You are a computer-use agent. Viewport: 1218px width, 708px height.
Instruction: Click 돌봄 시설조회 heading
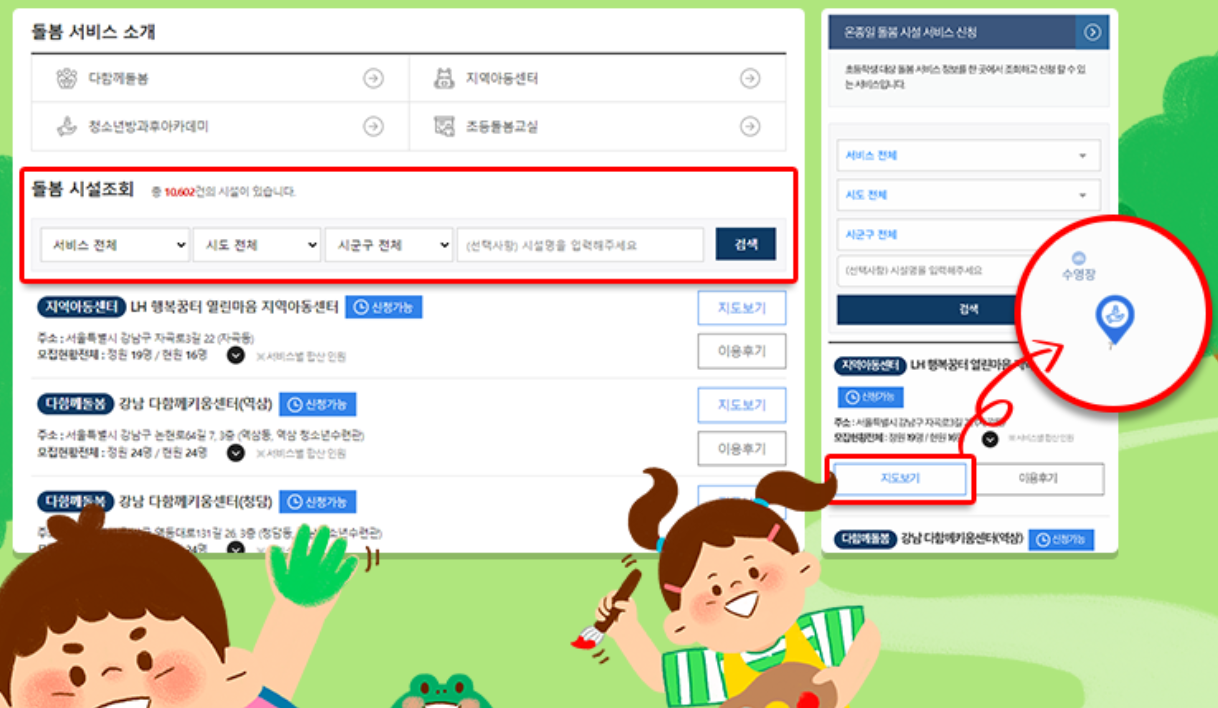[82, 189]
